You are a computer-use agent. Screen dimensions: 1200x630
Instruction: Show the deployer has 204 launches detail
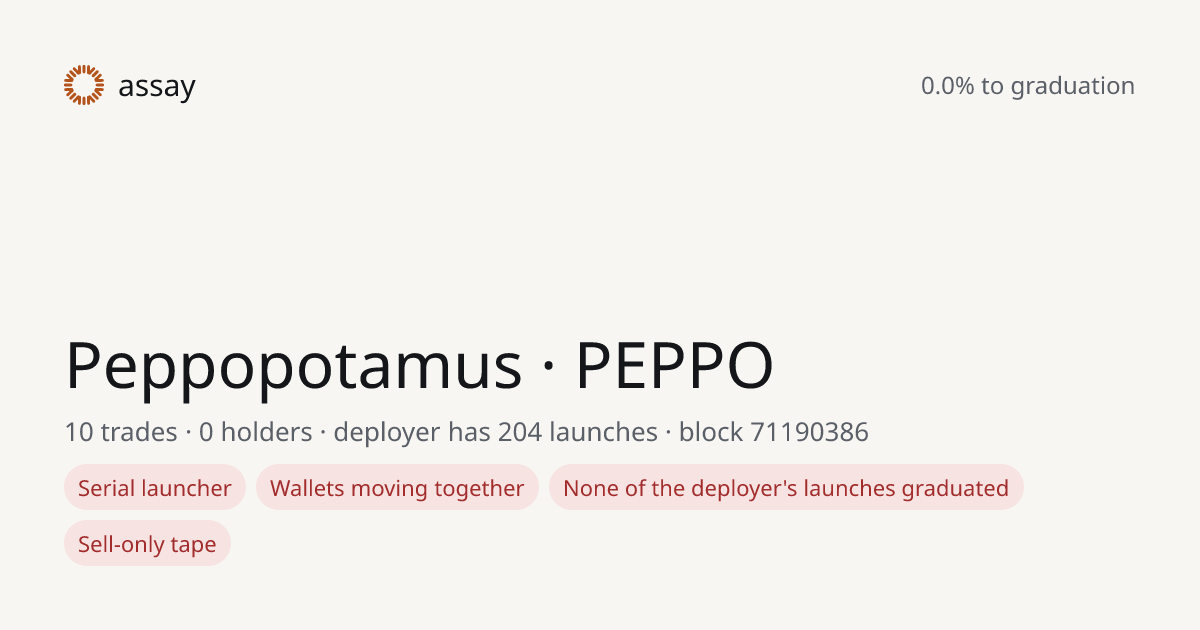point(495,432)
